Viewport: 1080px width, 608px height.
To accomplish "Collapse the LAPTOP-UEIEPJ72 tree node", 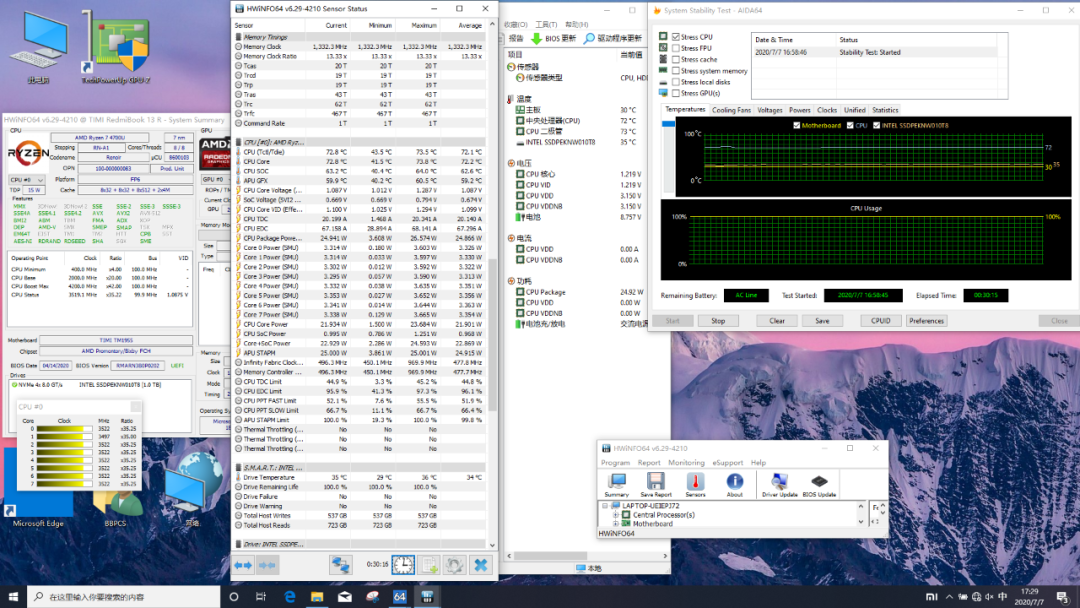I will point(605,506).
